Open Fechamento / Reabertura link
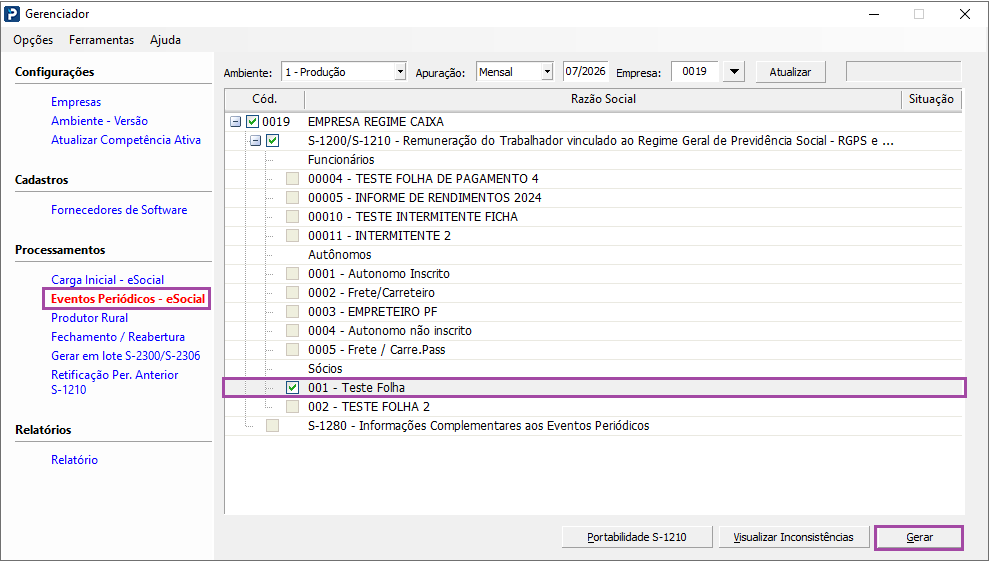 [118, 336]
